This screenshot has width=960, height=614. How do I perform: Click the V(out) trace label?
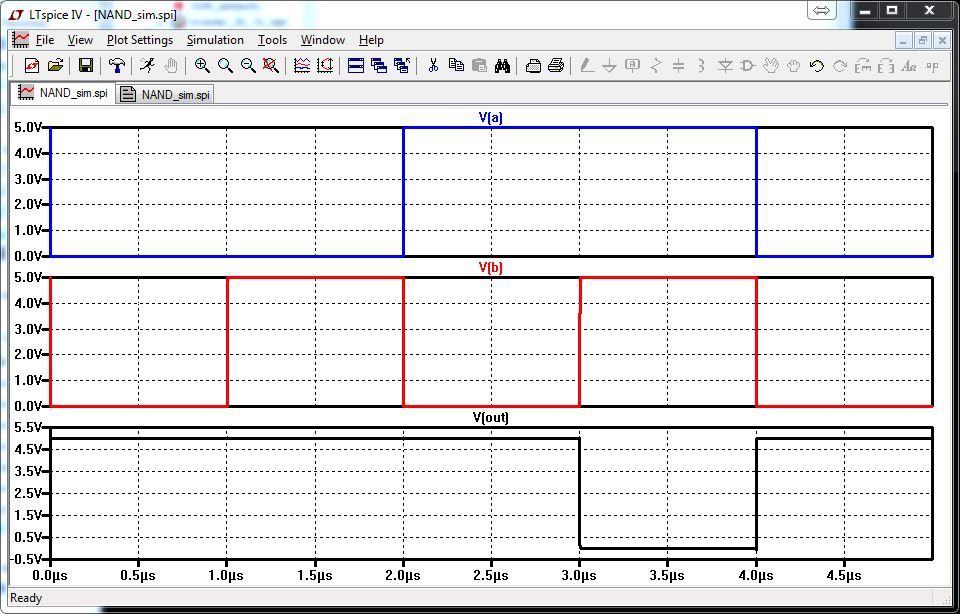click(490, 417)
